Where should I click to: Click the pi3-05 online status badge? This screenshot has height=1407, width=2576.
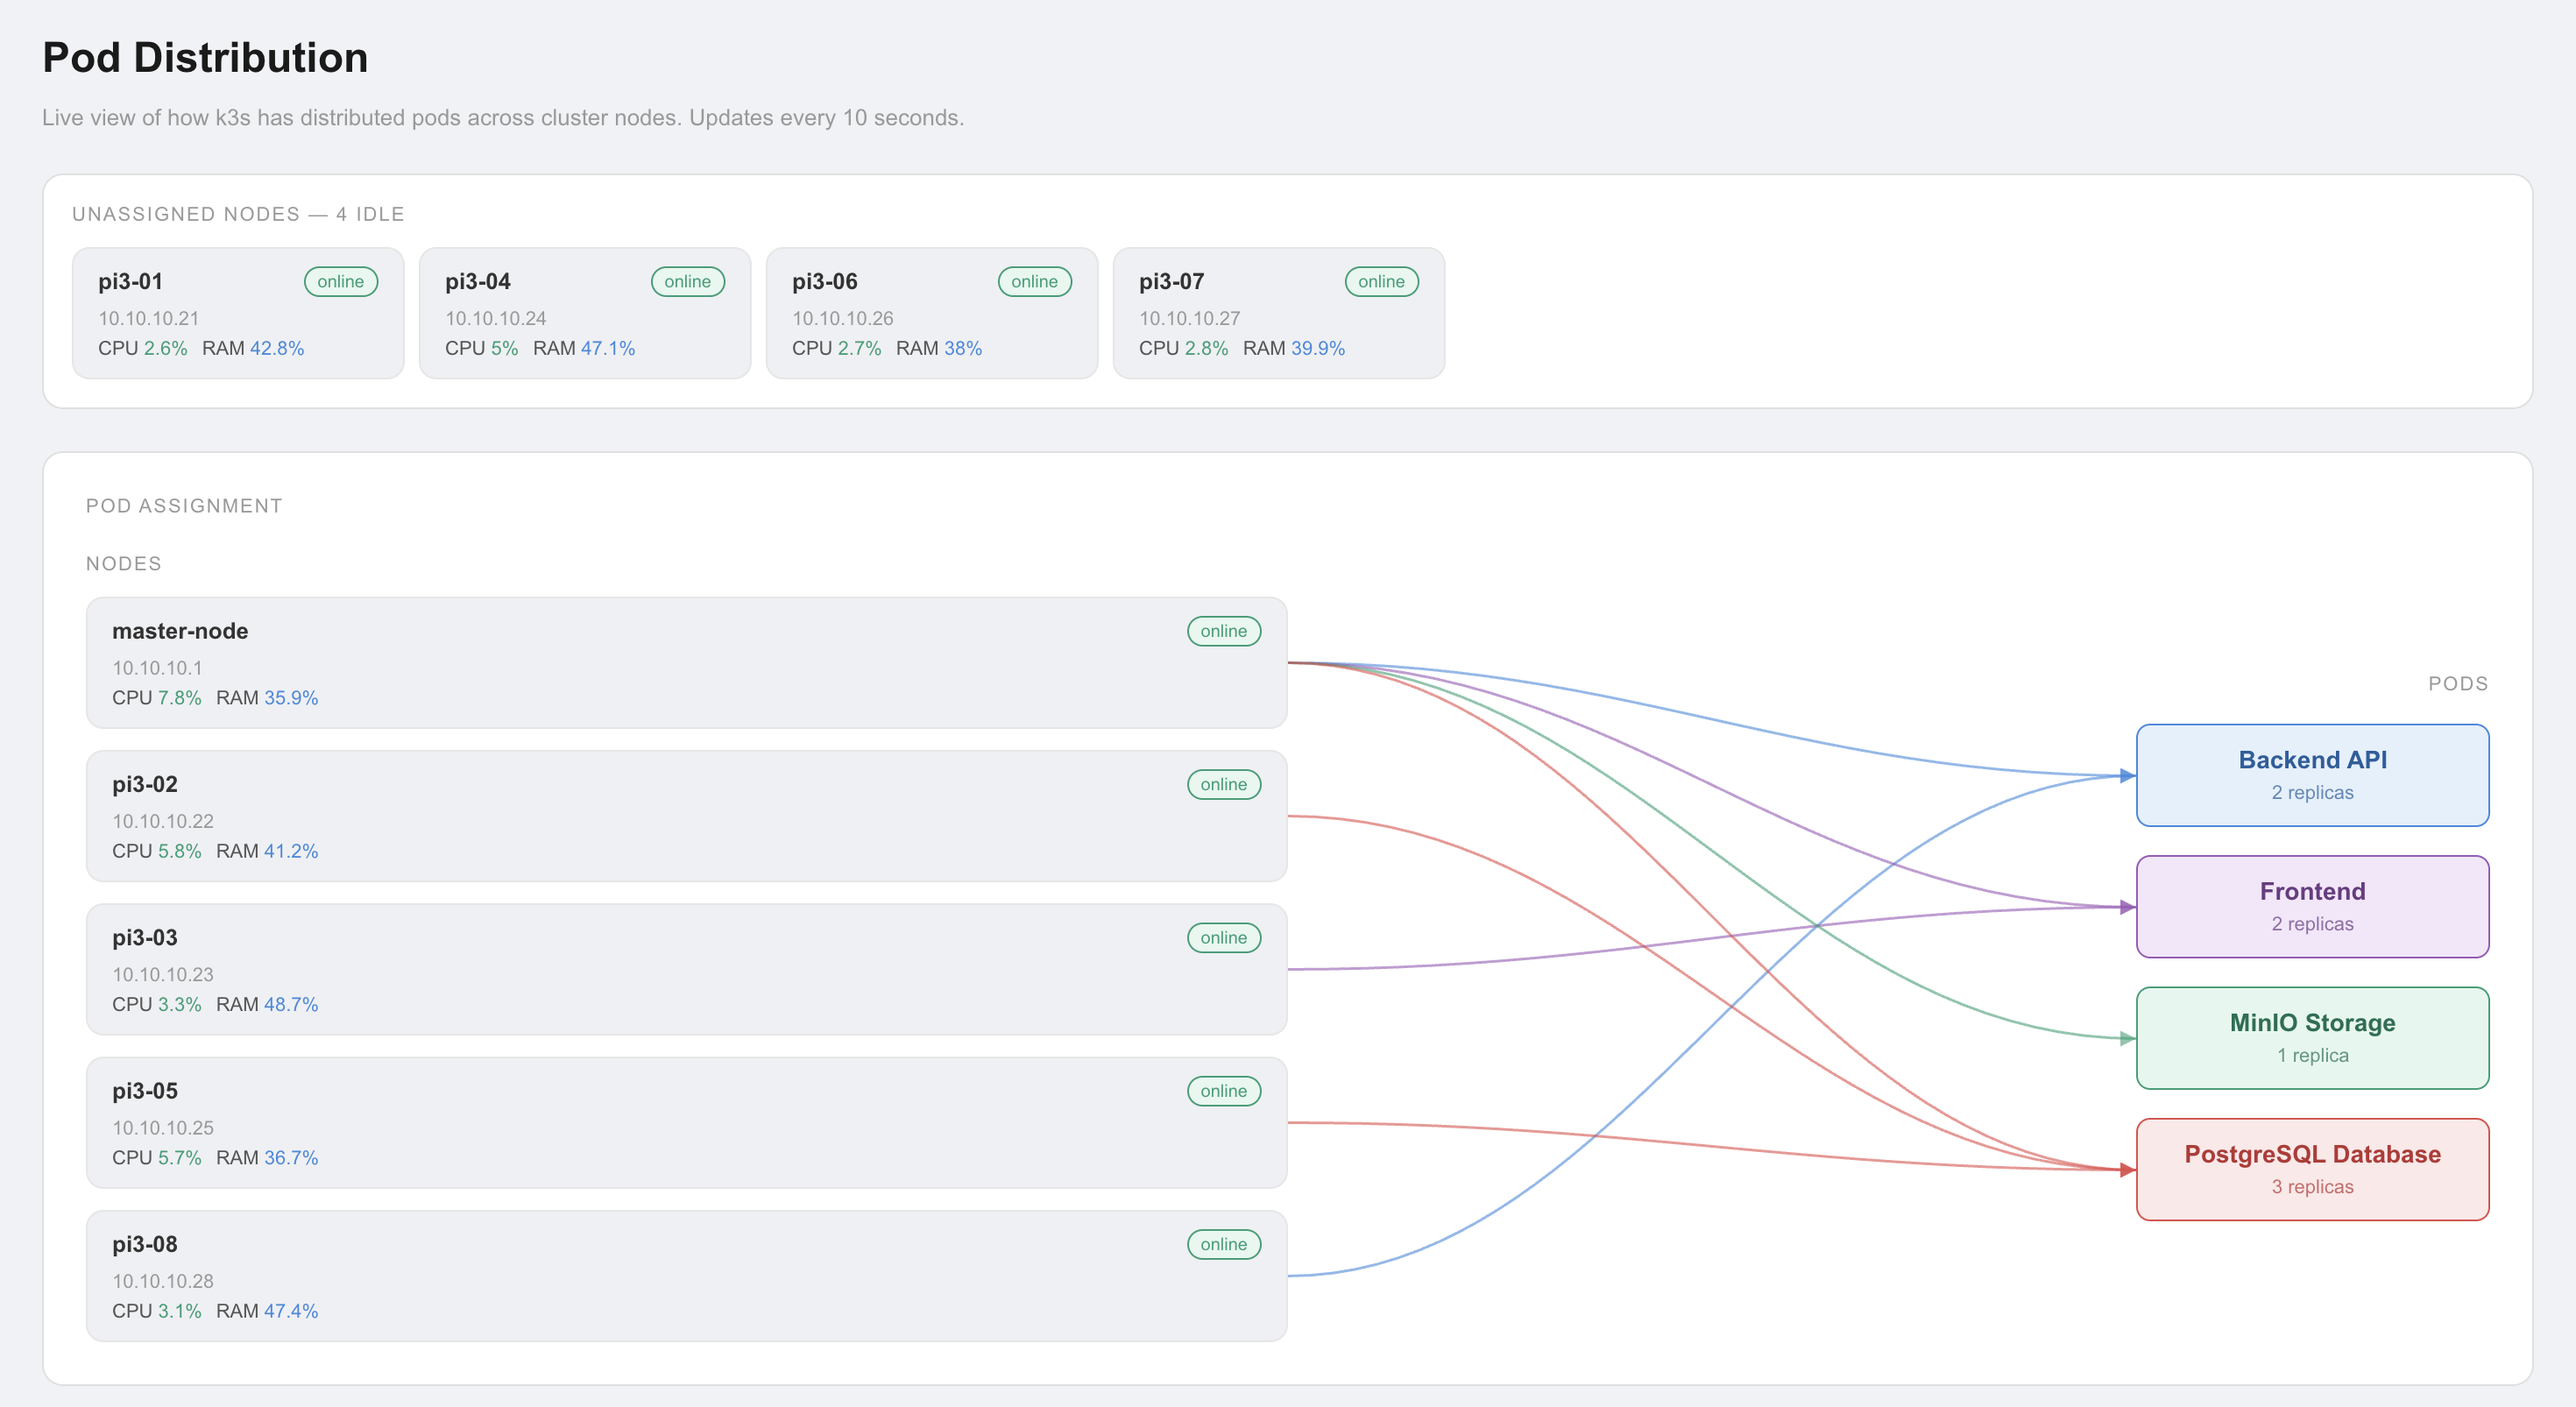(x=1223, y=1091)
